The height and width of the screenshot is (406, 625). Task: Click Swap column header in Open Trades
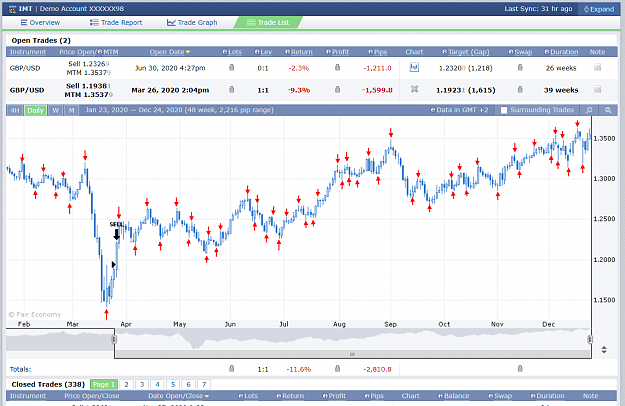[520, 52]
